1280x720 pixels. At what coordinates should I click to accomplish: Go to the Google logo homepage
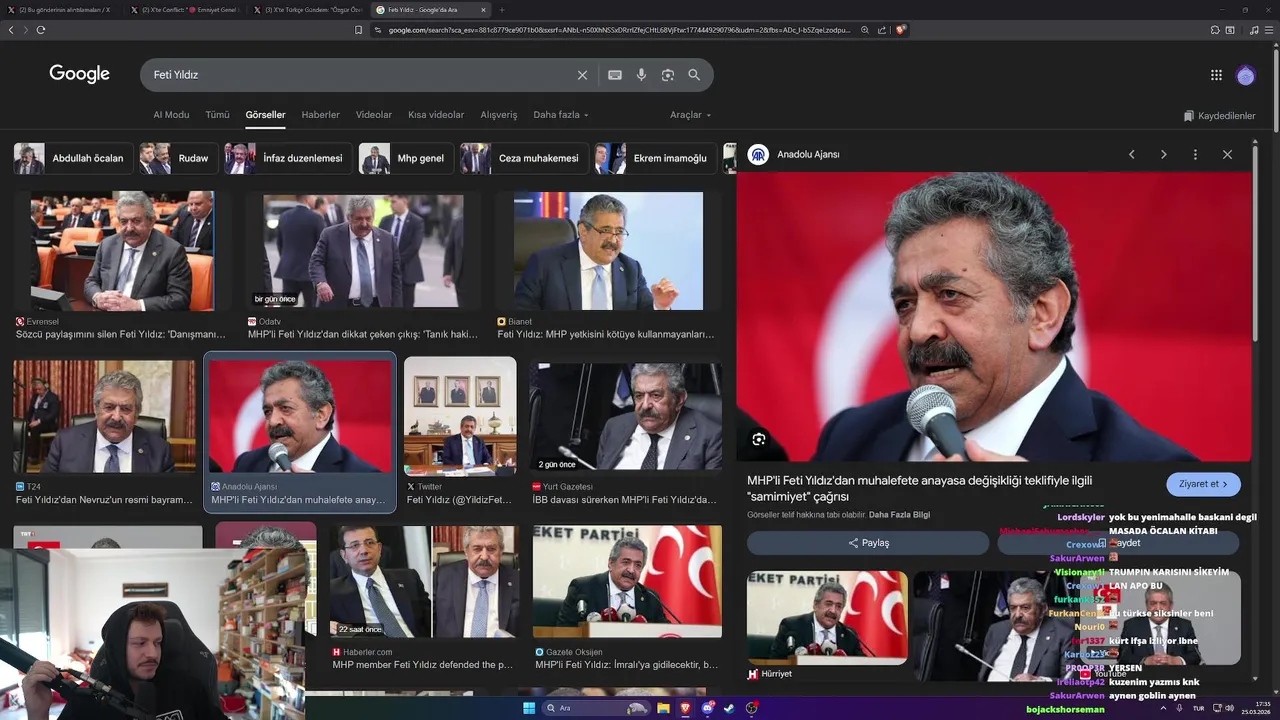80,74
